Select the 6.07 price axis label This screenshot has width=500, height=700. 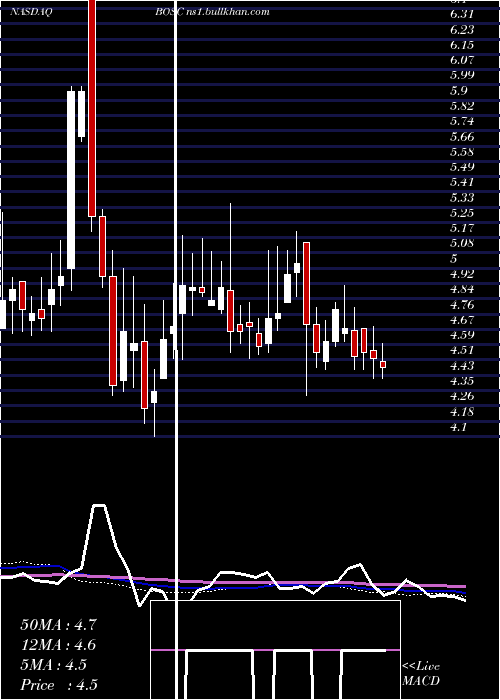(x=462, y=60)
